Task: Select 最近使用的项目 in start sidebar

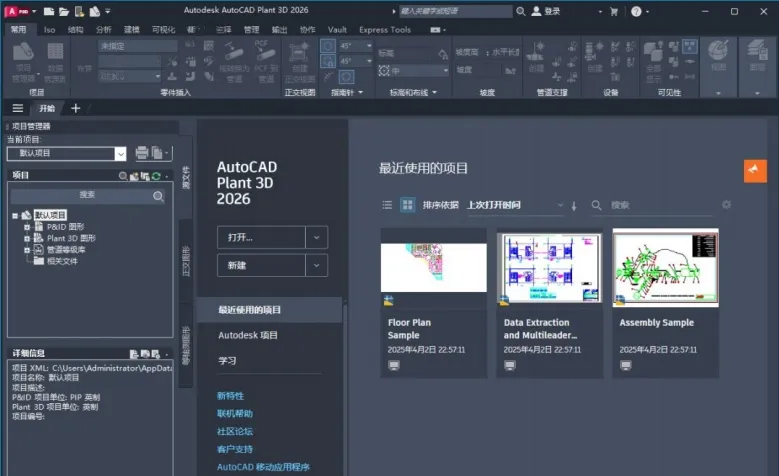Action: [270, 310]
